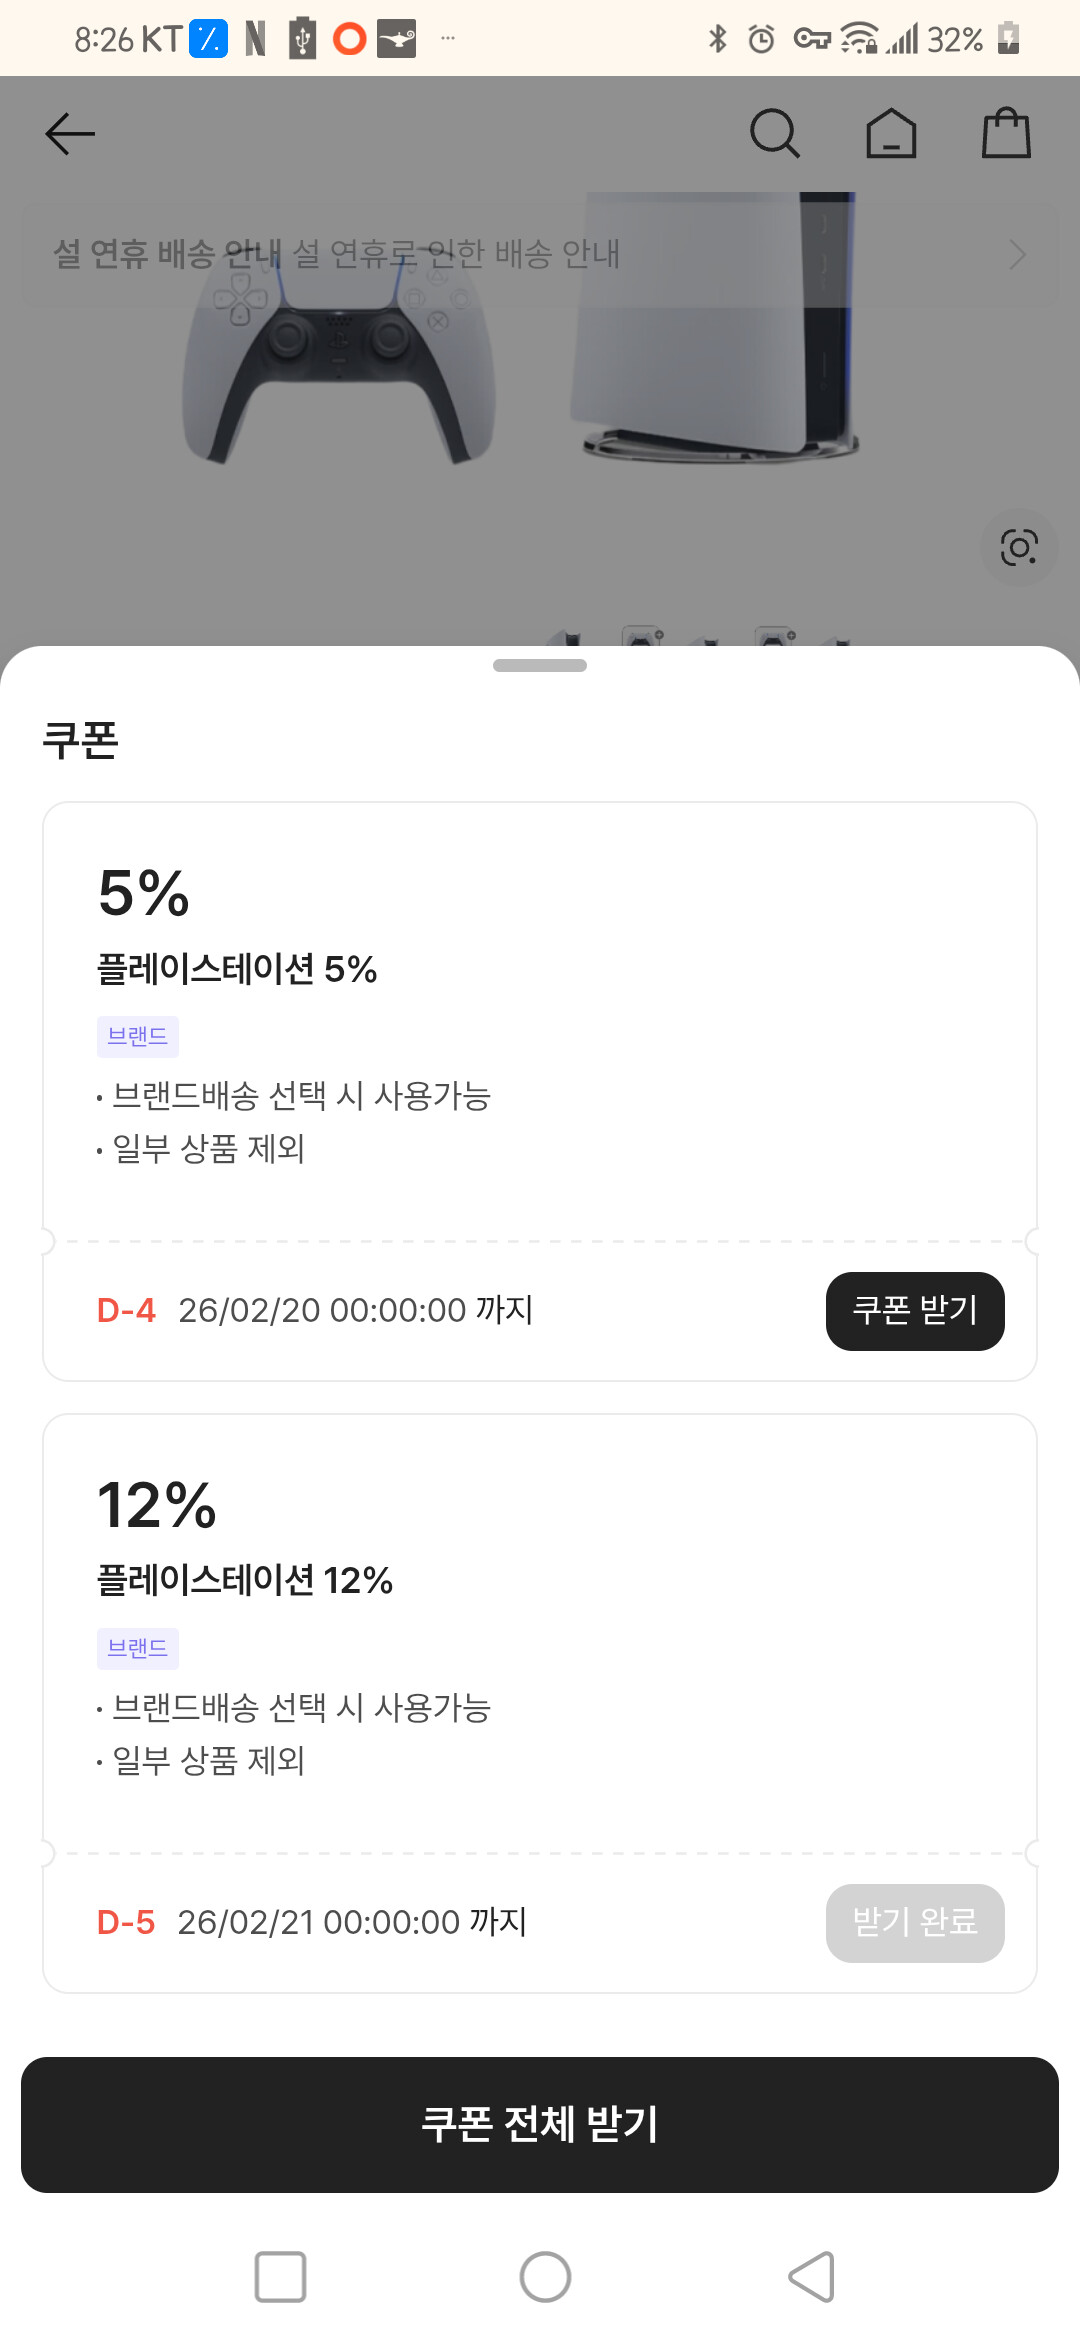Go to the home icon
1080x2340 pixels.
[891, 134]
